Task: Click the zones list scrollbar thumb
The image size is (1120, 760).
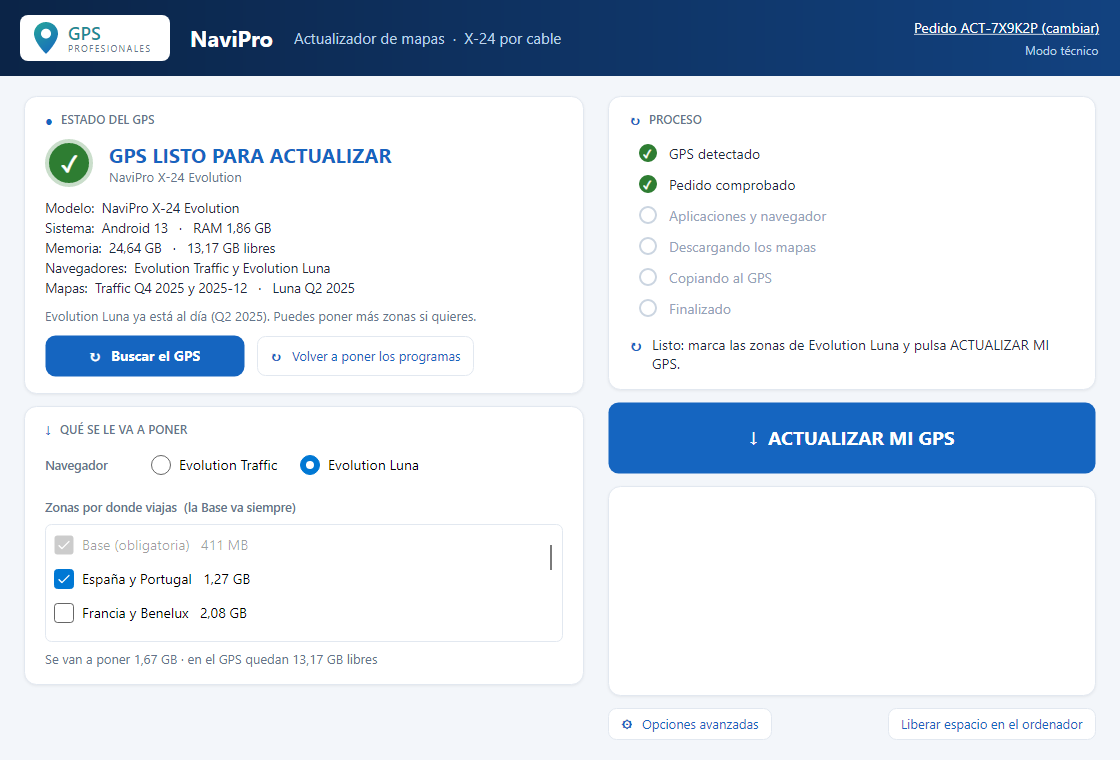Action: click(551, 557)
